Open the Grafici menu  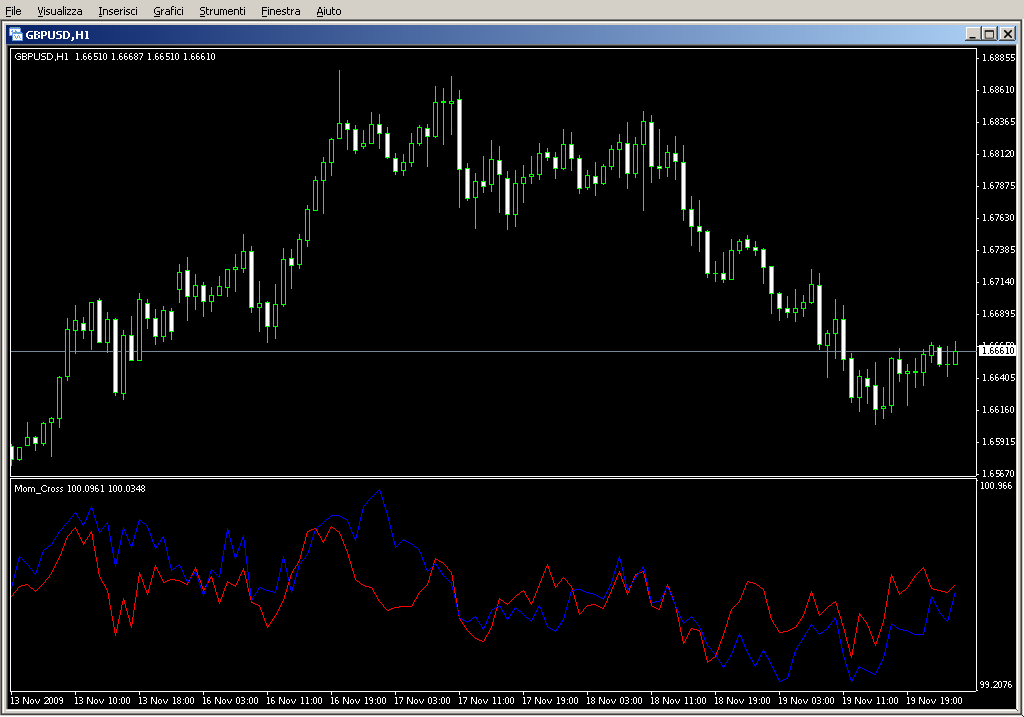point(168,11)
